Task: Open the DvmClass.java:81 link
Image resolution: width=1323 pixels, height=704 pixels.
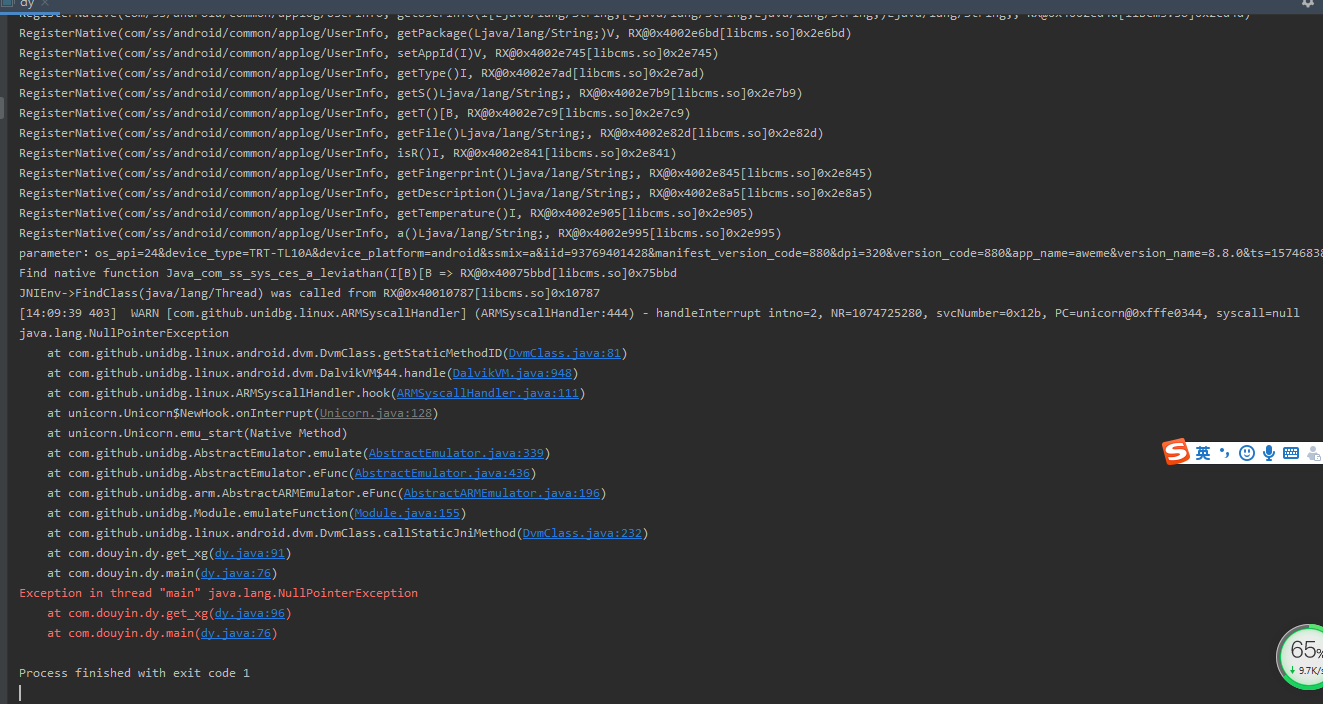Action: (x=565, y=353)
